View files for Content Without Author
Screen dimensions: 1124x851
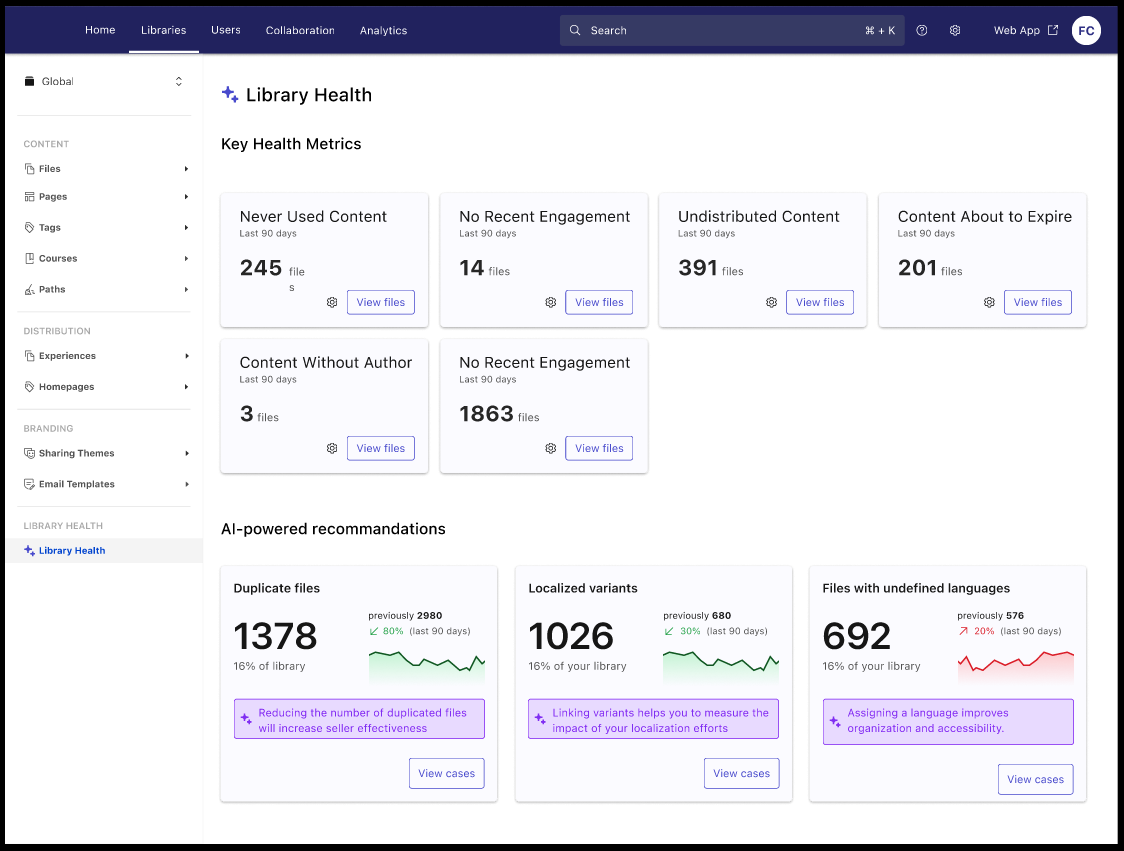pyautogui.click(x=381, y=448)
